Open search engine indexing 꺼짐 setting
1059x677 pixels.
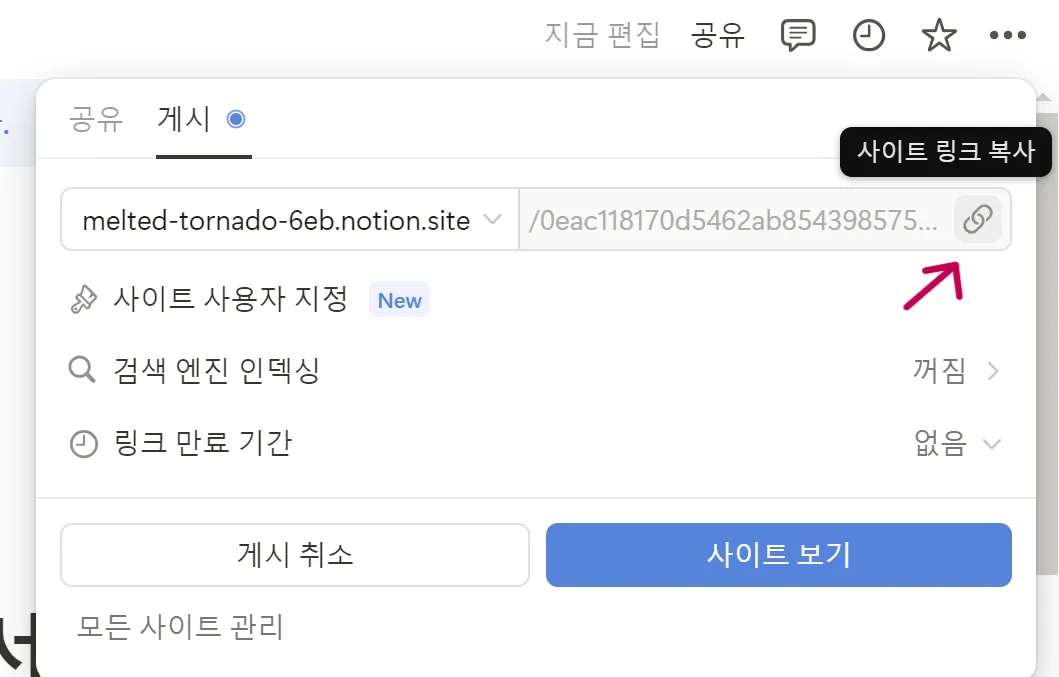tap(955, 372)
